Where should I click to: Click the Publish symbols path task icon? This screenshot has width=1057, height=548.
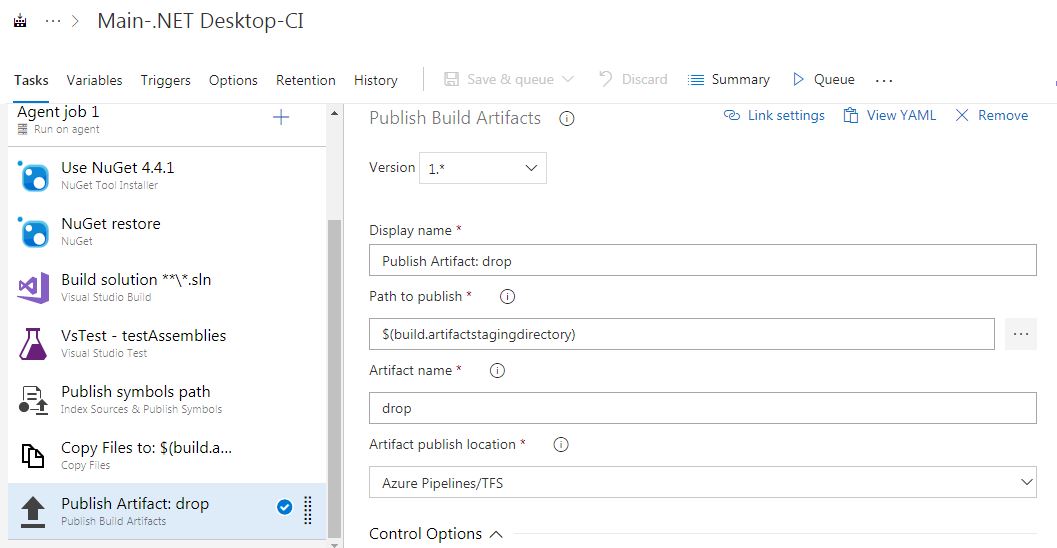click(33, 400)
